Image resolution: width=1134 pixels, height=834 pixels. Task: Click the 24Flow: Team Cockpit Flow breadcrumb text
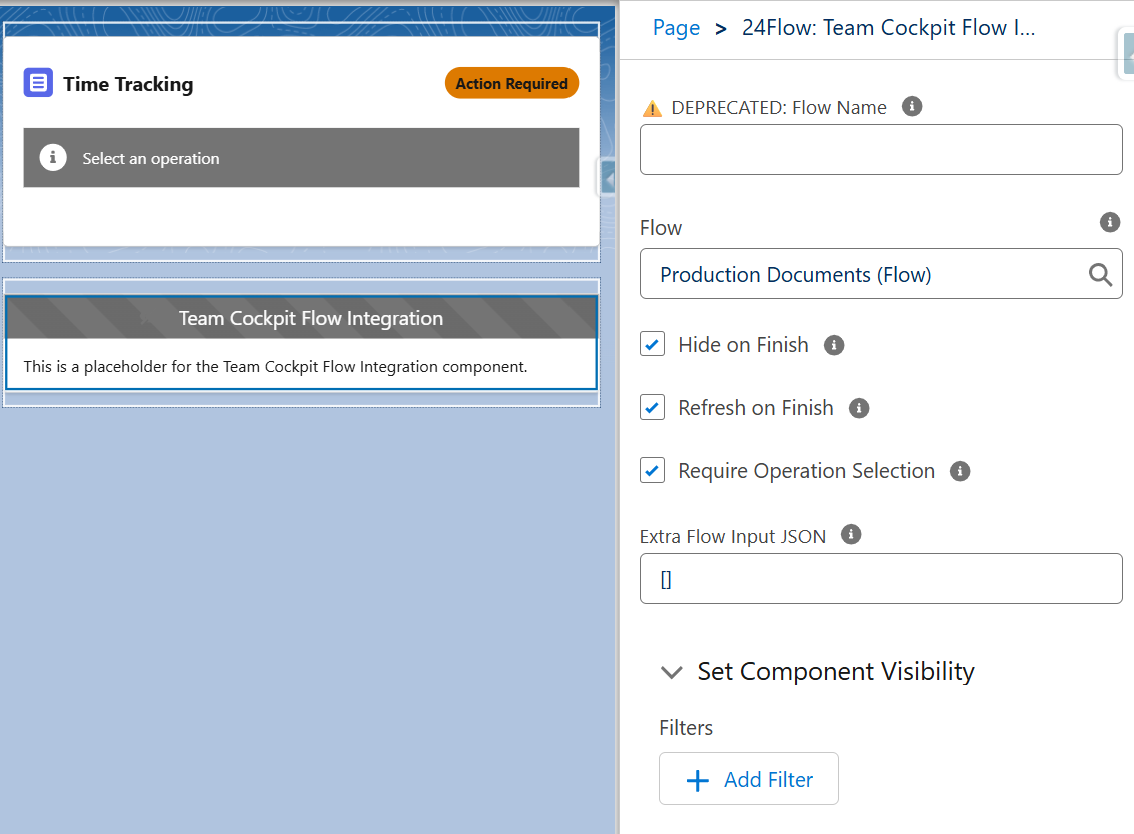click(888, 27)
